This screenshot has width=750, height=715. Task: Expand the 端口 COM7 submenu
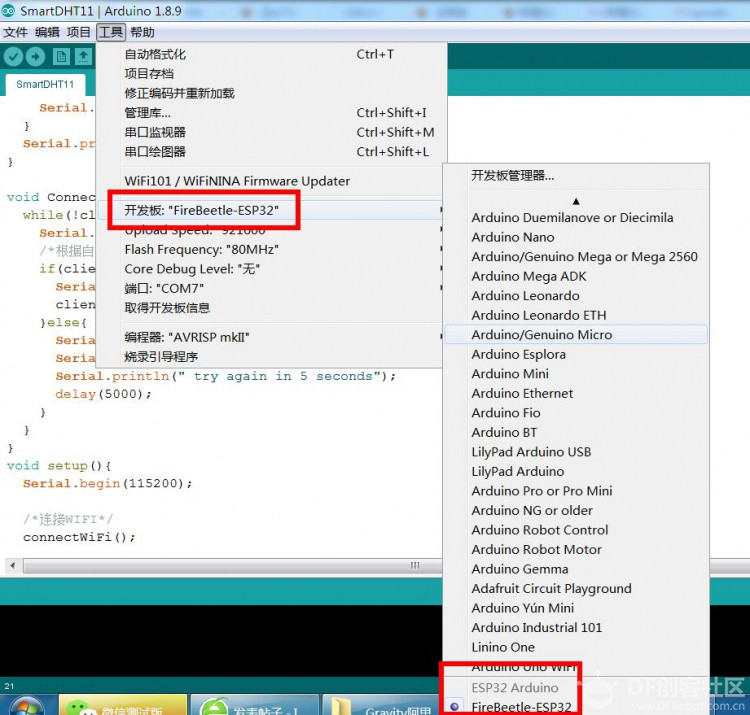[272, 289]
